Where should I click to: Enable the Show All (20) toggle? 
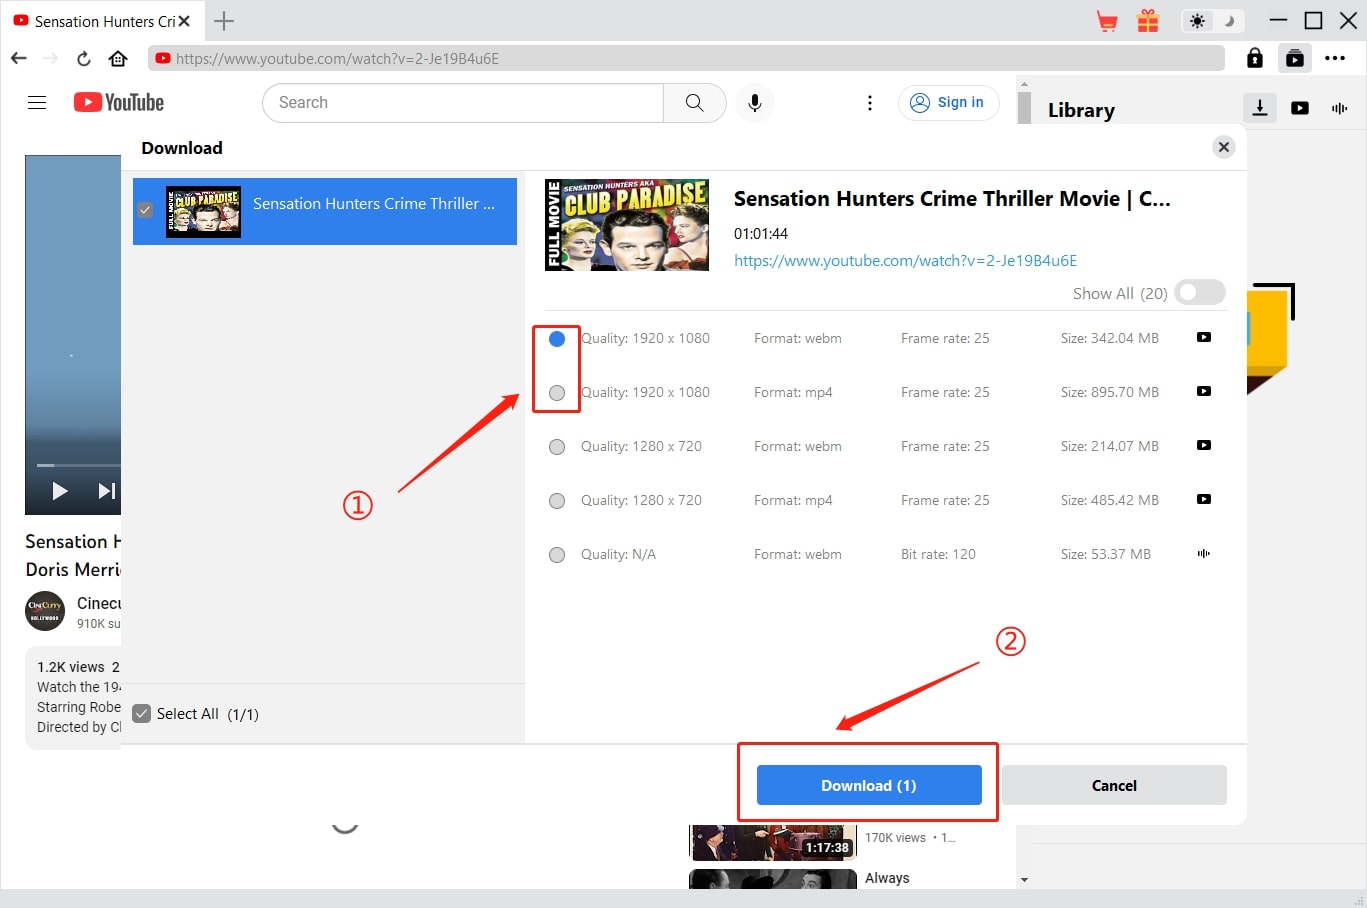click(1199, 292)
